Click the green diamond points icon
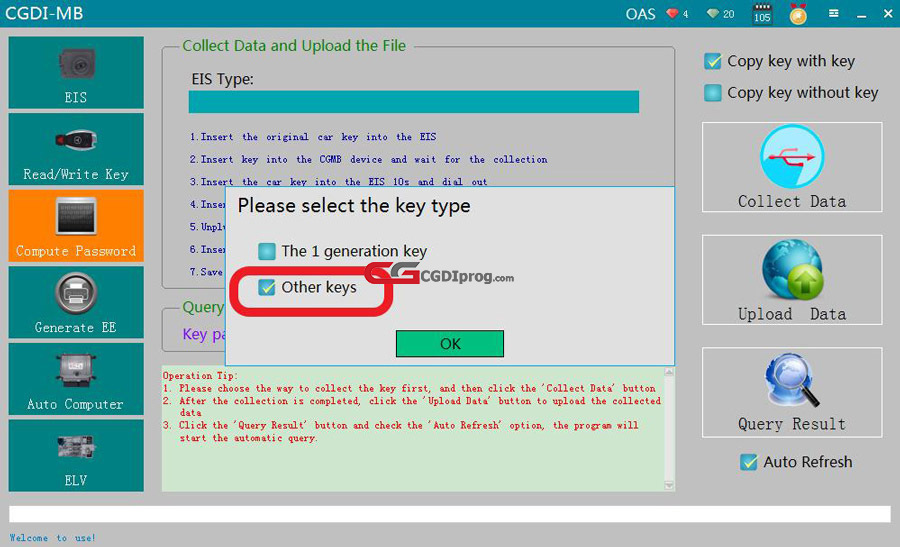This screenshot has height=547, width=900. pyautogui.click(x=713, y=13)
